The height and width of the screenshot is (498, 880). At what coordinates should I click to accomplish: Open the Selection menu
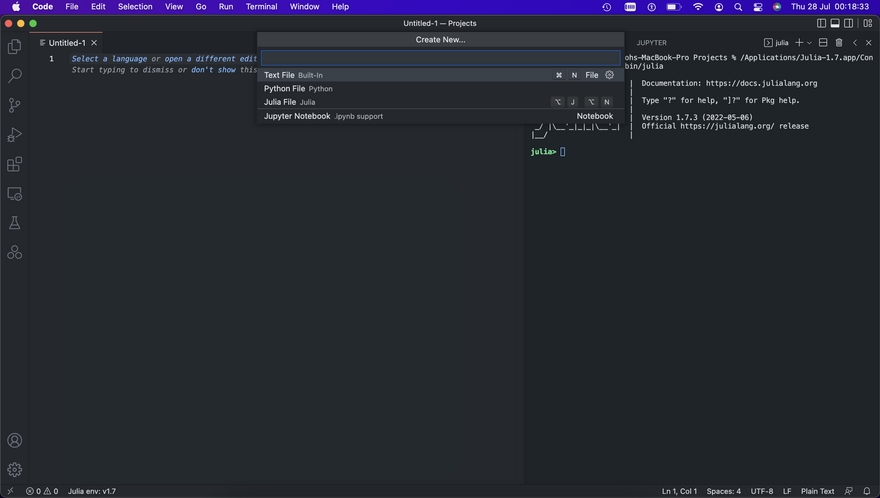coord(135,7)
